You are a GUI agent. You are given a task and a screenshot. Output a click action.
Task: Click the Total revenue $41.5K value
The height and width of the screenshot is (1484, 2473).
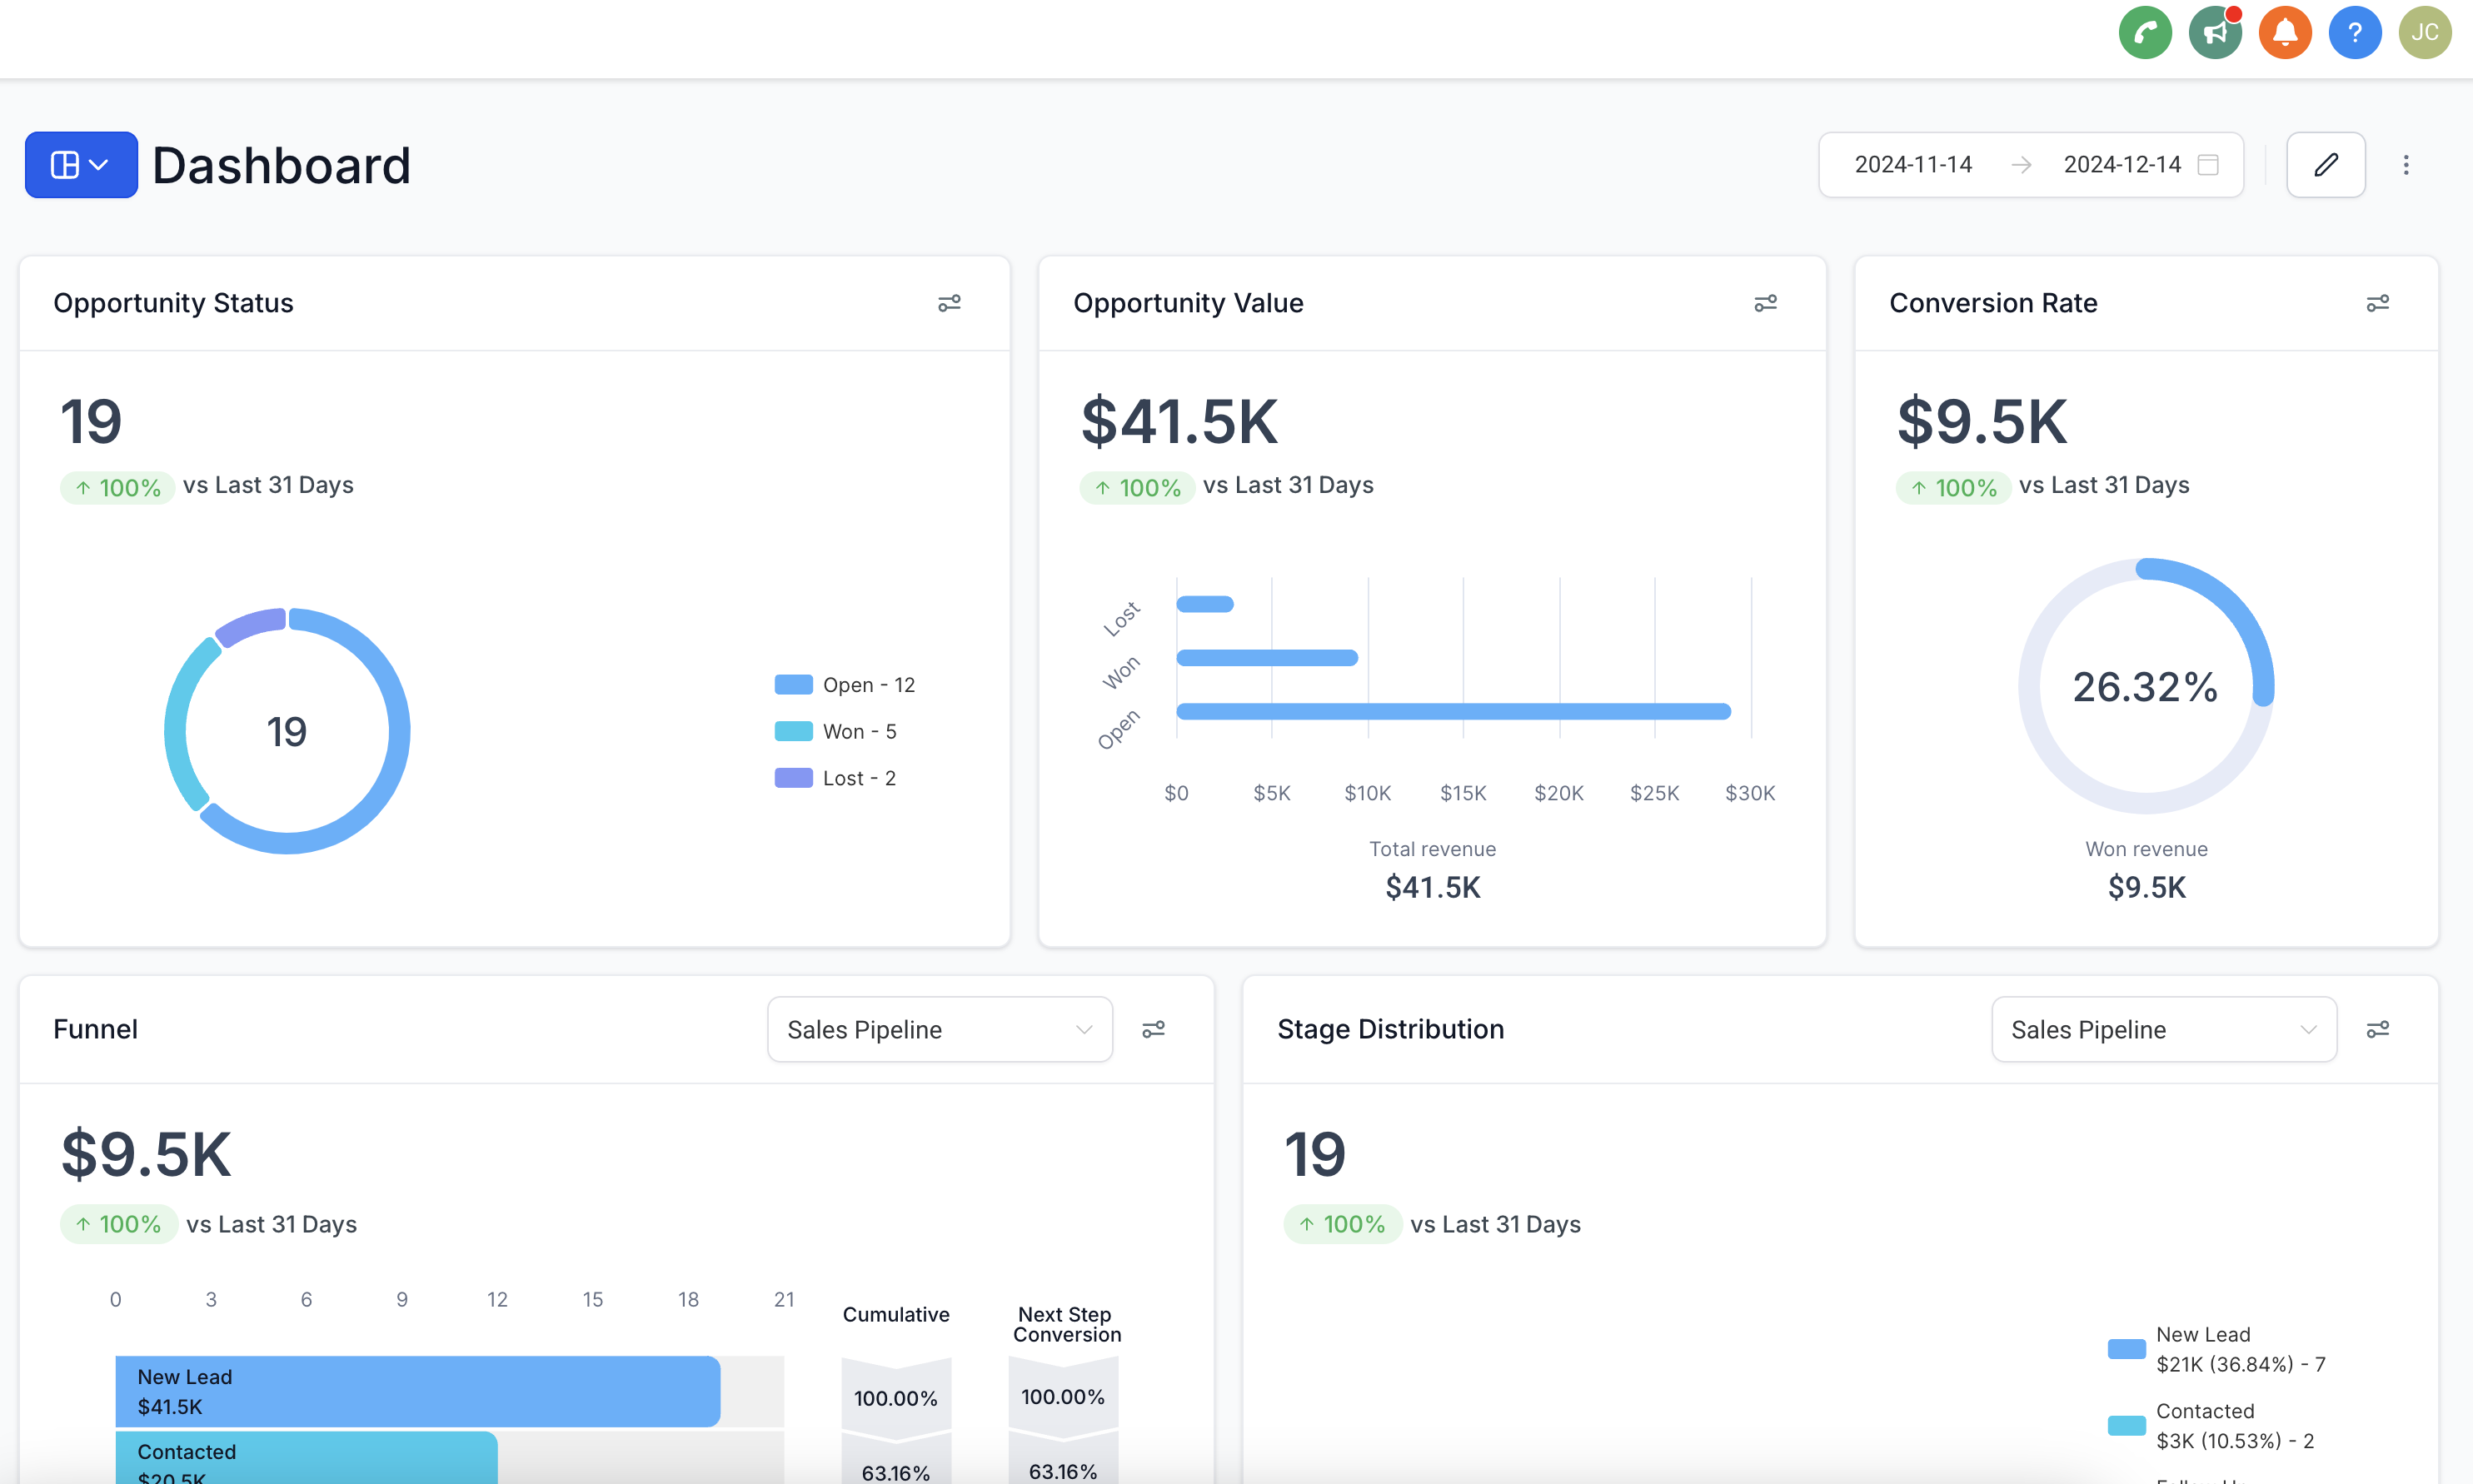(1432, 887)
